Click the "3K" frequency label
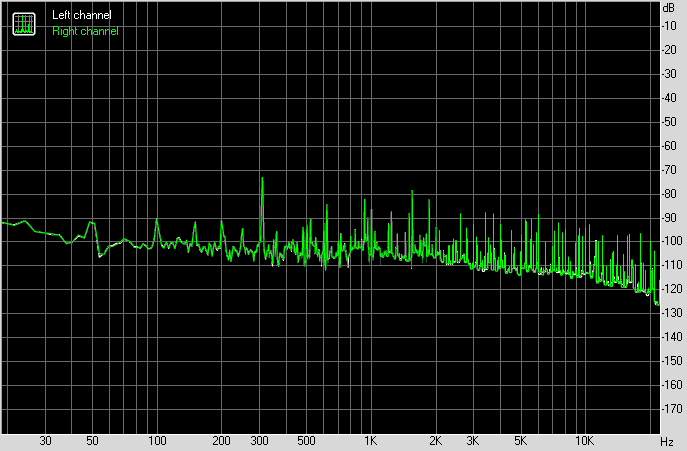The height and width of the screenshot is (451, 687). 473,441
